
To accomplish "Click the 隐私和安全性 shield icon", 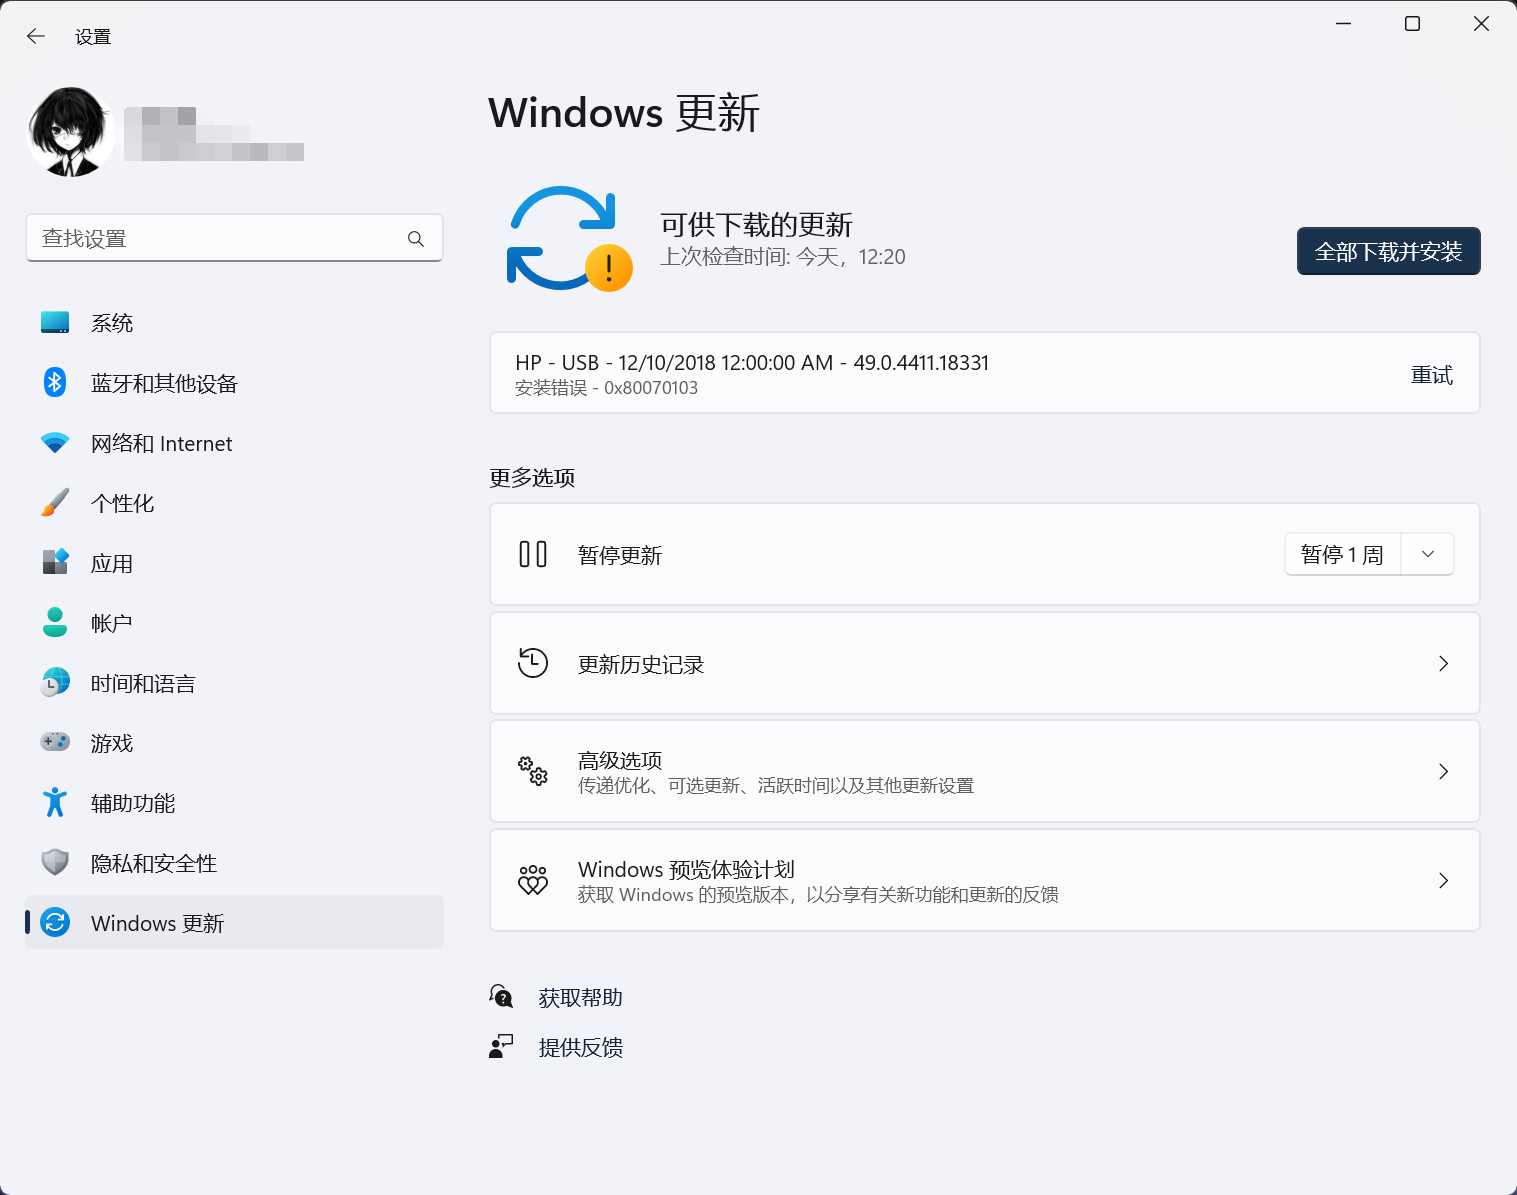I will point(54,862).
